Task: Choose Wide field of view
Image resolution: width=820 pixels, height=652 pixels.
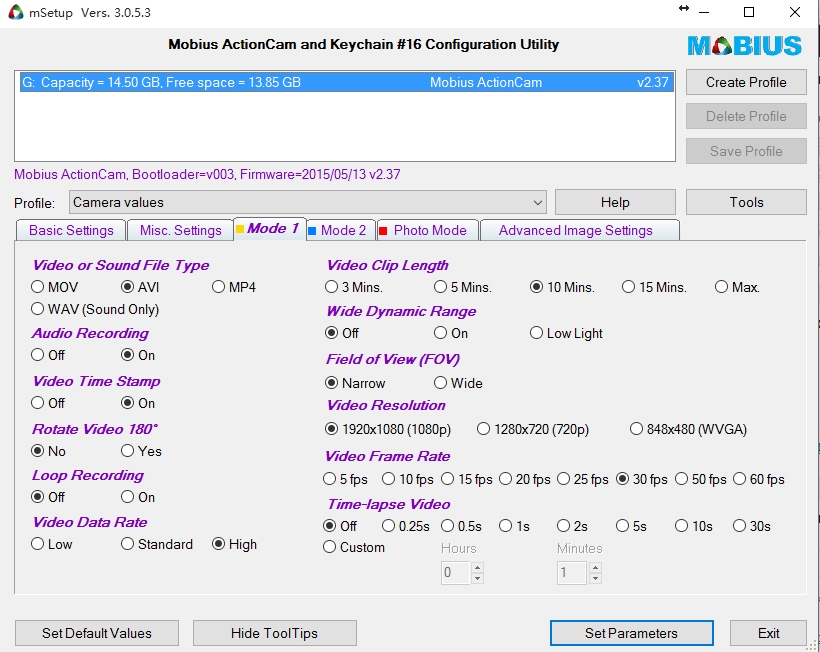Action: [458, 383]
